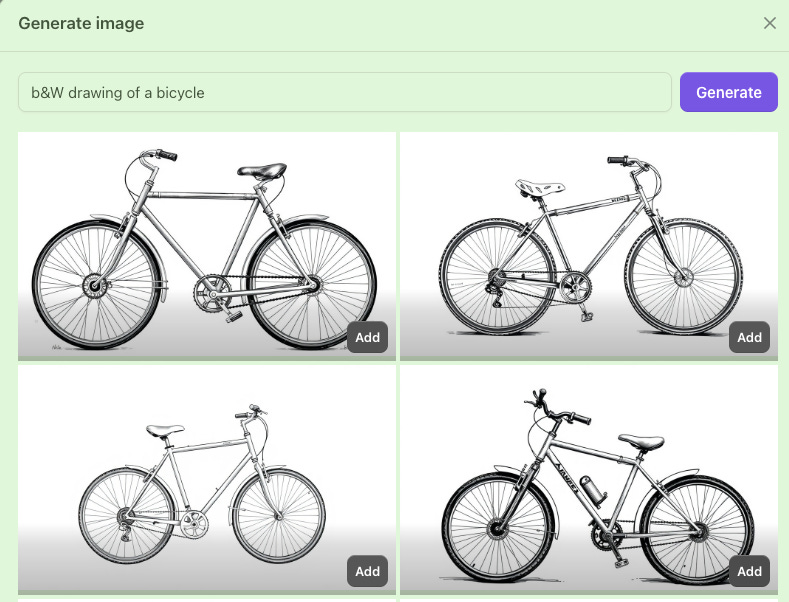
Task: Click the word 'bicycle' in the prompt
Action: point(180,93)
